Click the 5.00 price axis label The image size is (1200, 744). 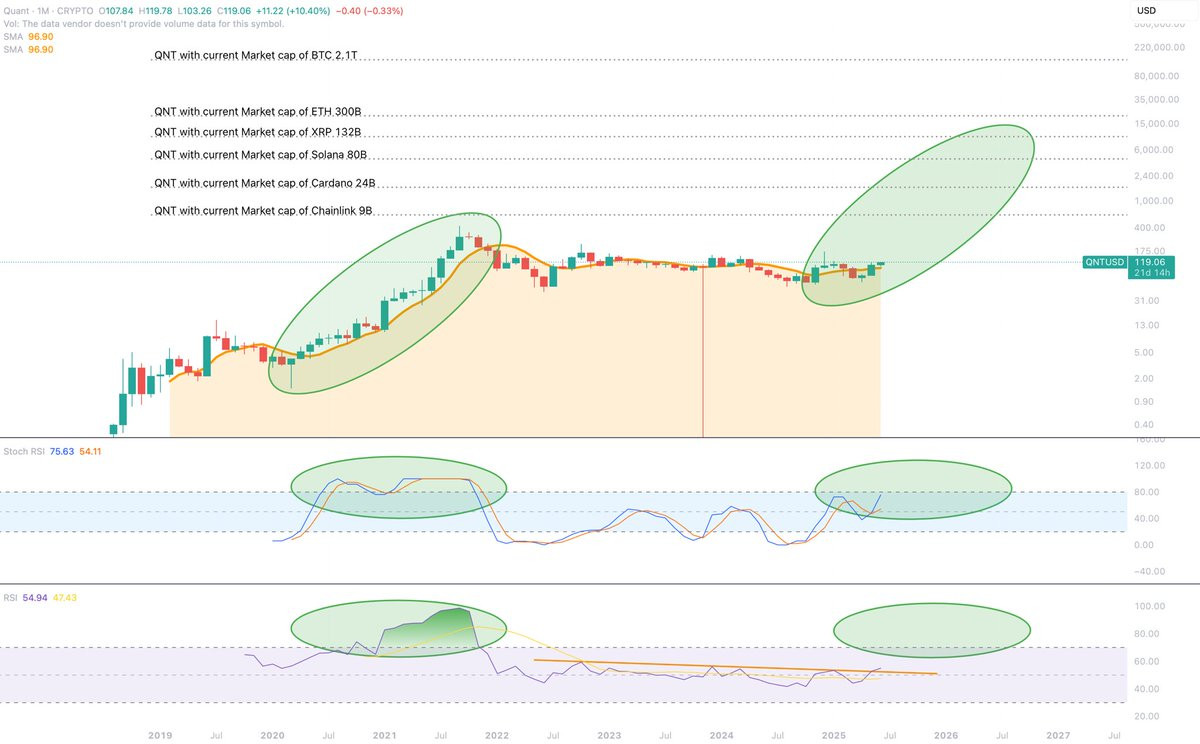(x=1145, y=352)
